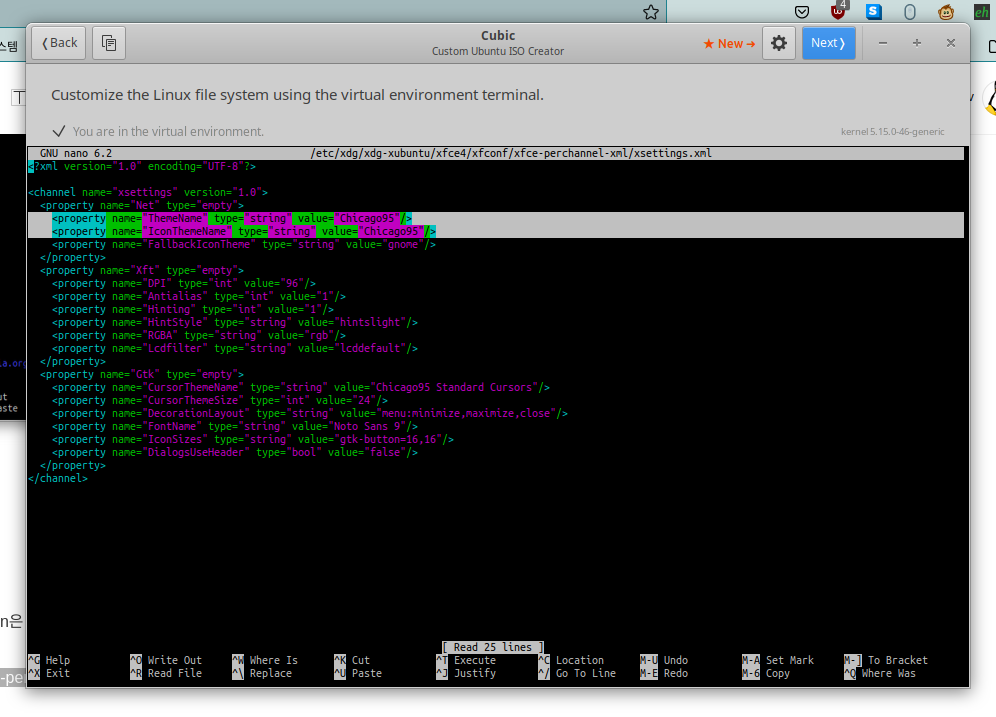Click the IconSizes property line

[253, 439]
